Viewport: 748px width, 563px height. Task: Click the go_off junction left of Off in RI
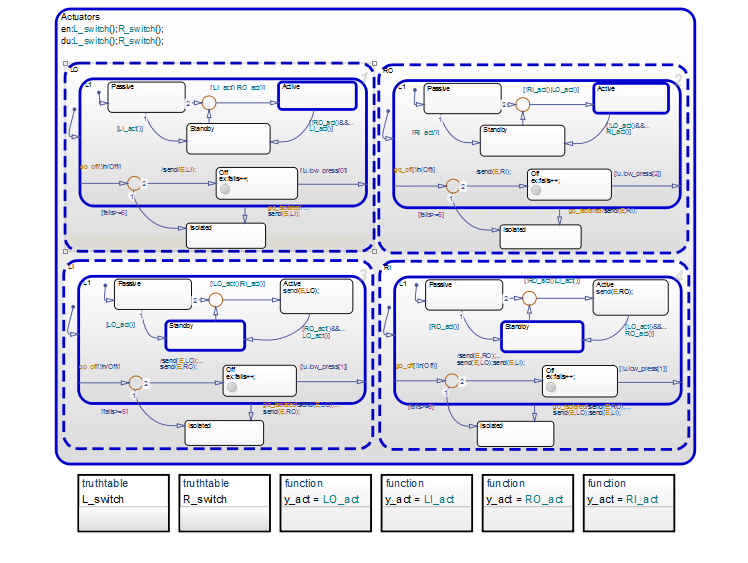[452, 380]
